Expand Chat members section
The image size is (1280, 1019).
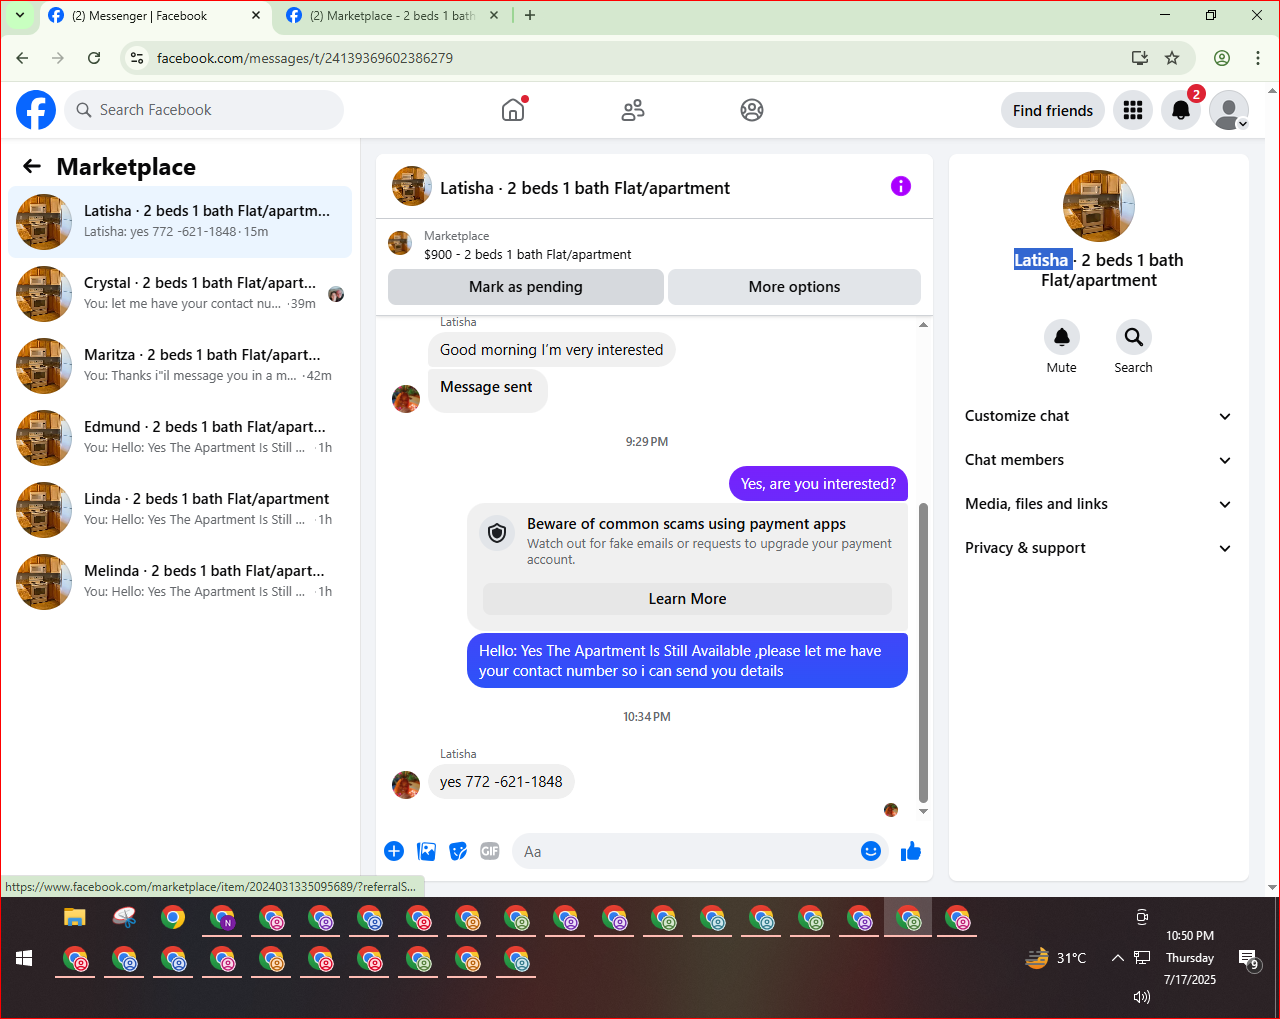tap(1098, 460)
